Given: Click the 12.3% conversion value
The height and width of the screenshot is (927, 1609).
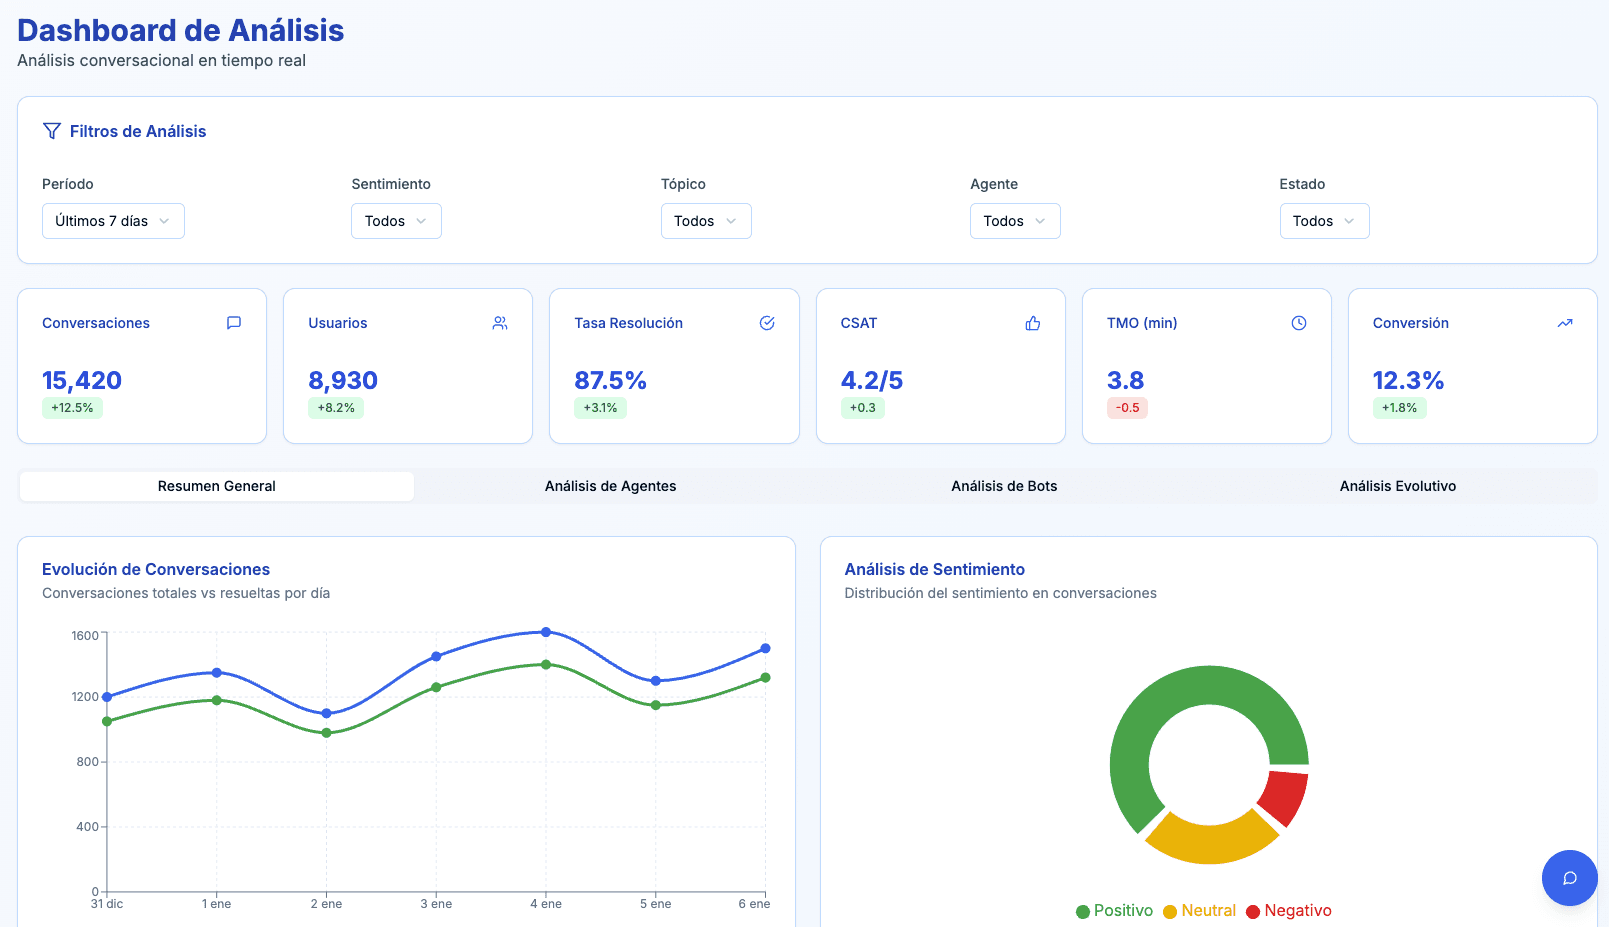Looking at the screenshot, I should click(1408, 380).
